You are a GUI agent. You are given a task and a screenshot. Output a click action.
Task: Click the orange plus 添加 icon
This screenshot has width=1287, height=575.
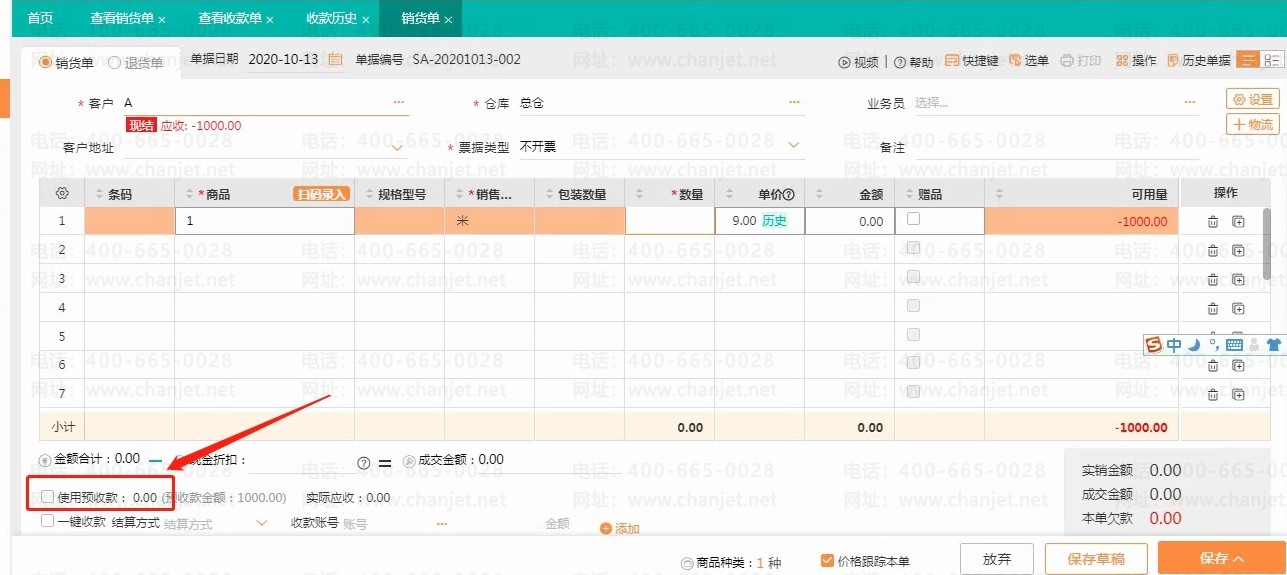[605, 528]
